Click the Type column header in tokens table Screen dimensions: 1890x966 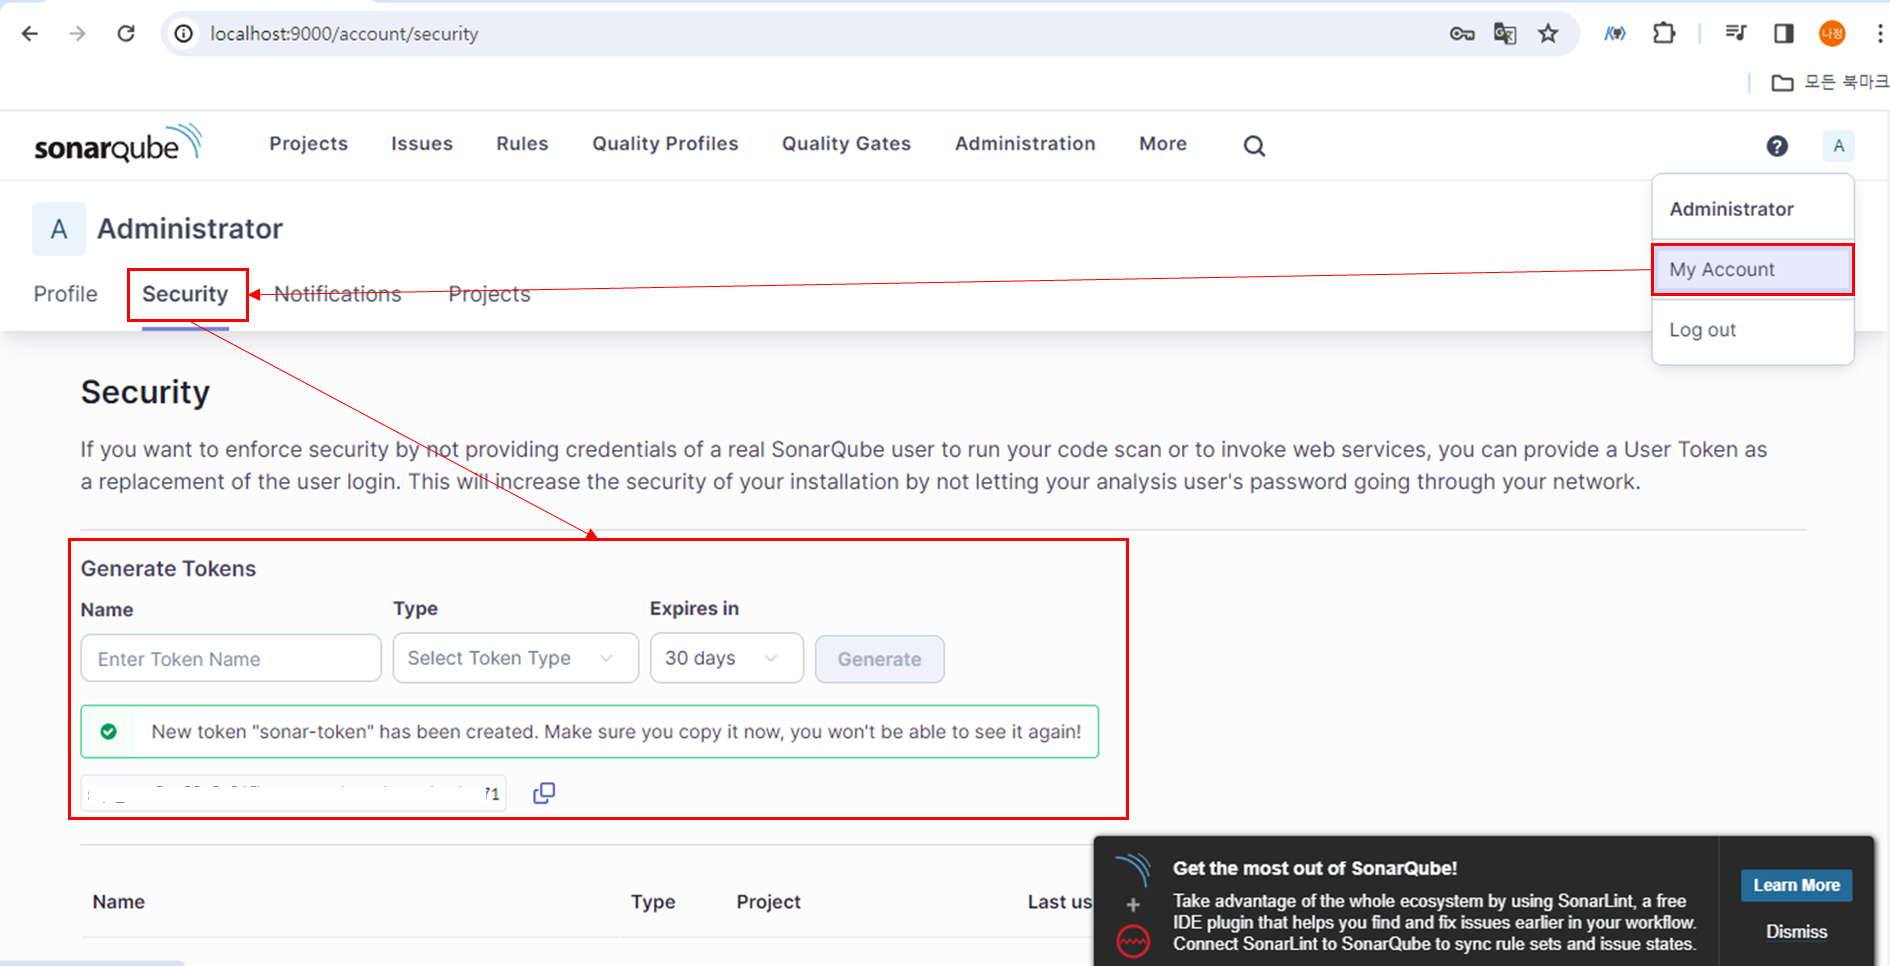point(653,902)
